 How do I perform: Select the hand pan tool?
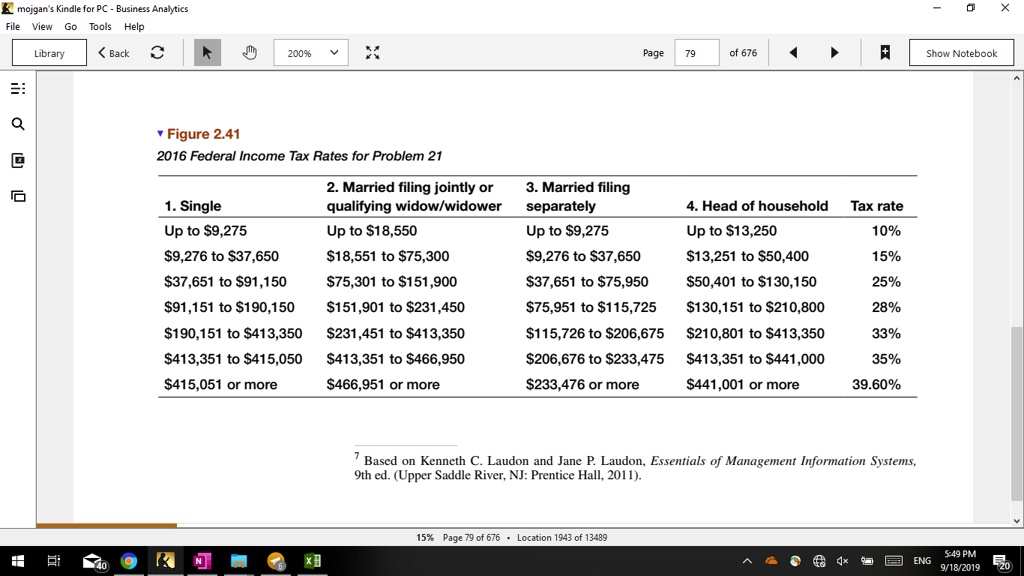(248, 52)
